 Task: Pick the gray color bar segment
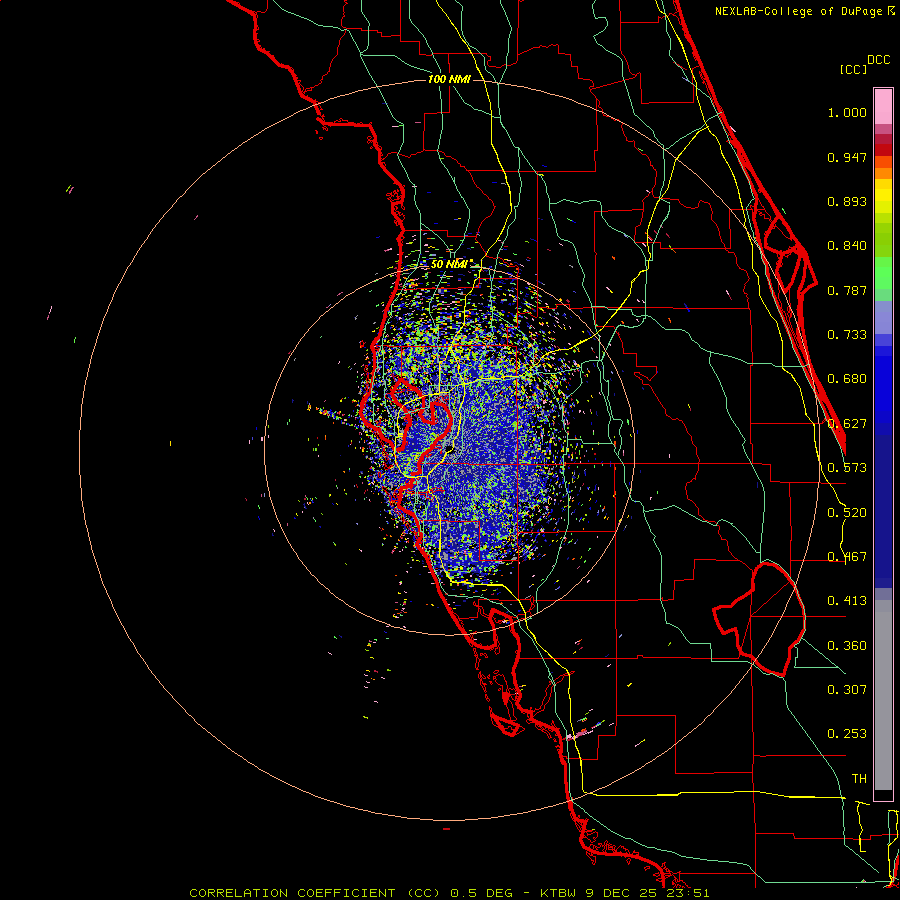click(x=883, y=695)
